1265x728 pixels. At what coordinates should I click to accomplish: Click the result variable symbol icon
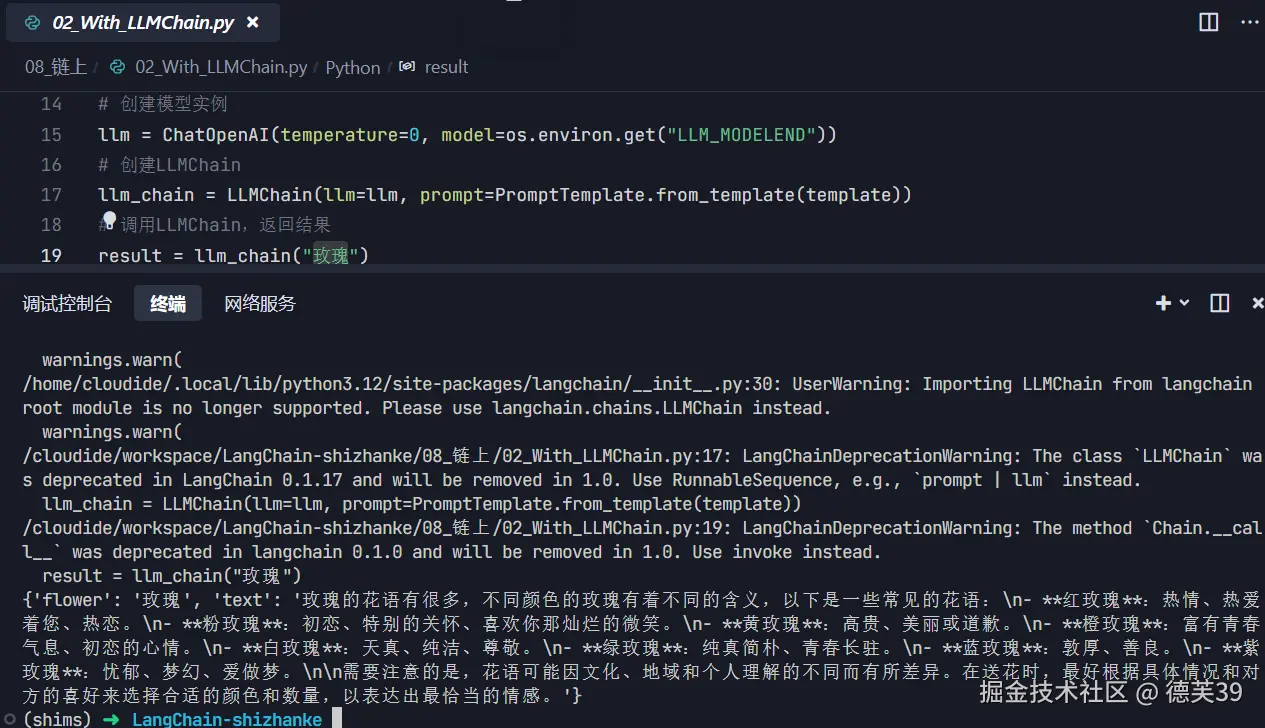(x=407, y=67)
